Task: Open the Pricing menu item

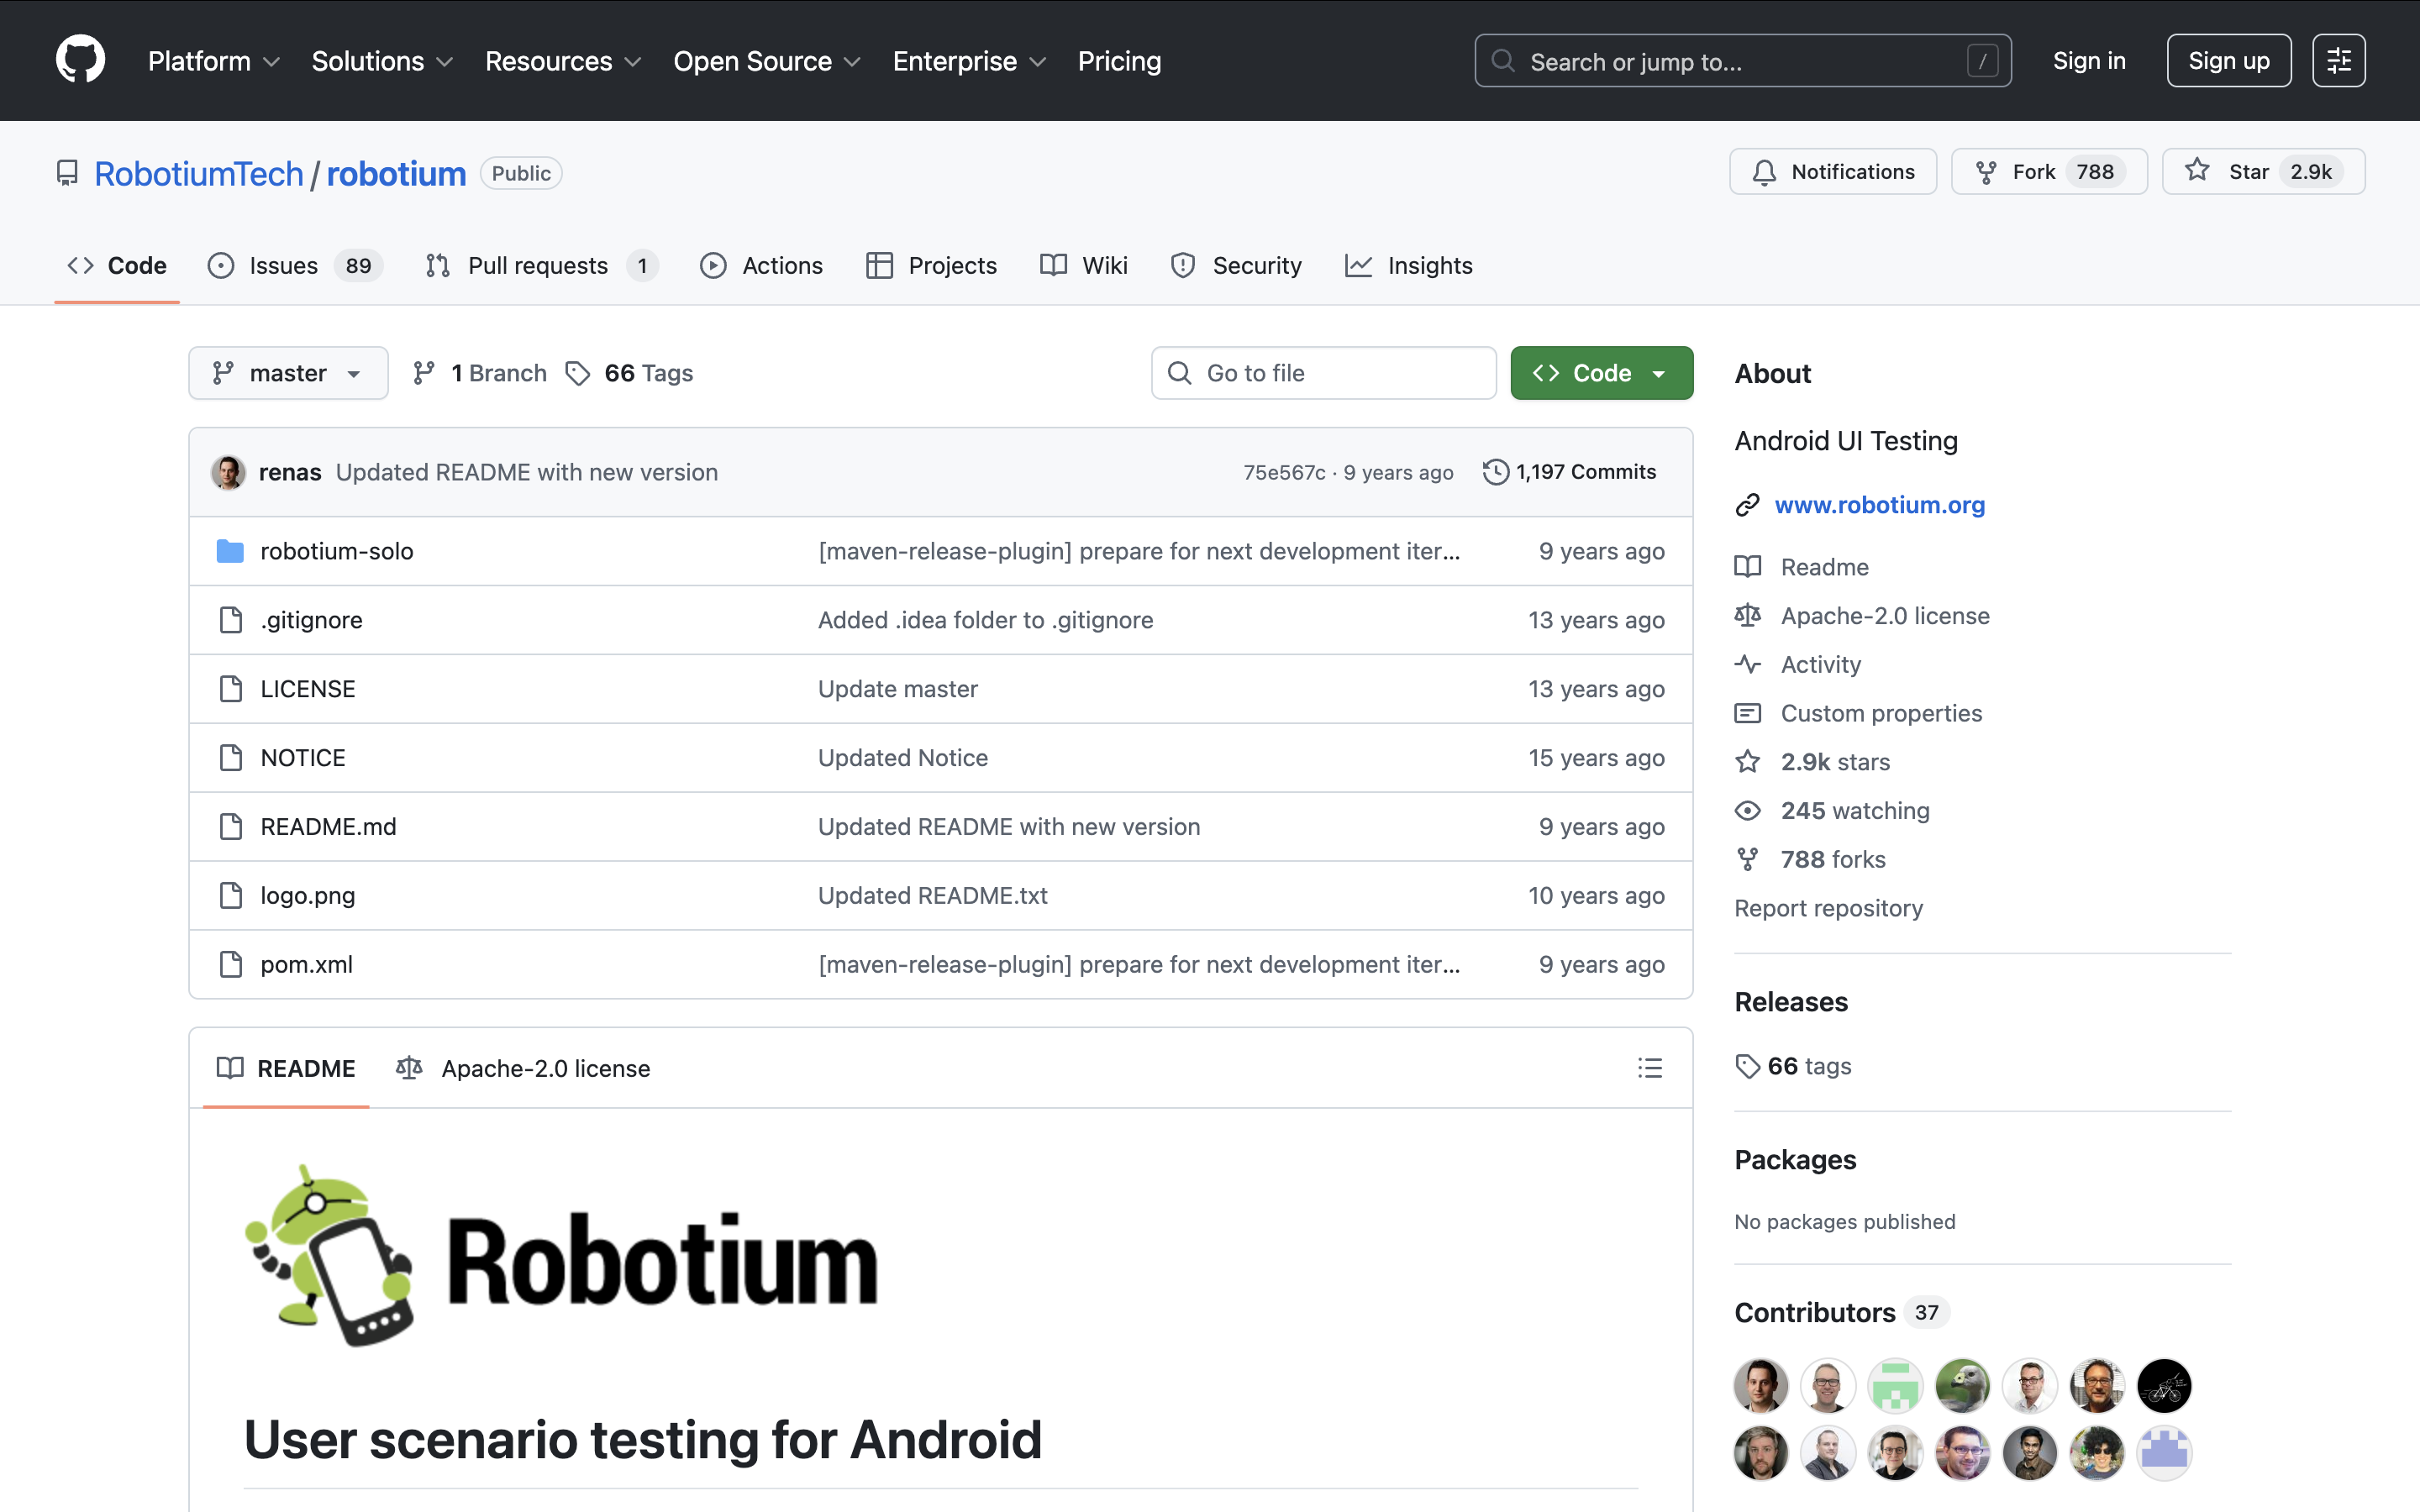Action: 1119,61
